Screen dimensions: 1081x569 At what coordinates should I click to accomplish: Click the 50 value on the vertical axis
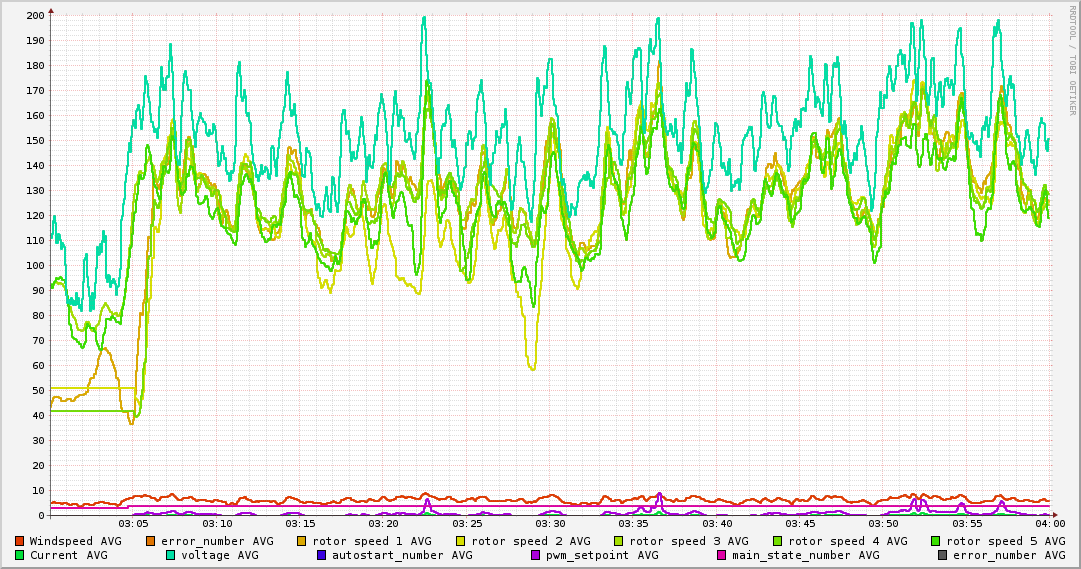[38, 390]
